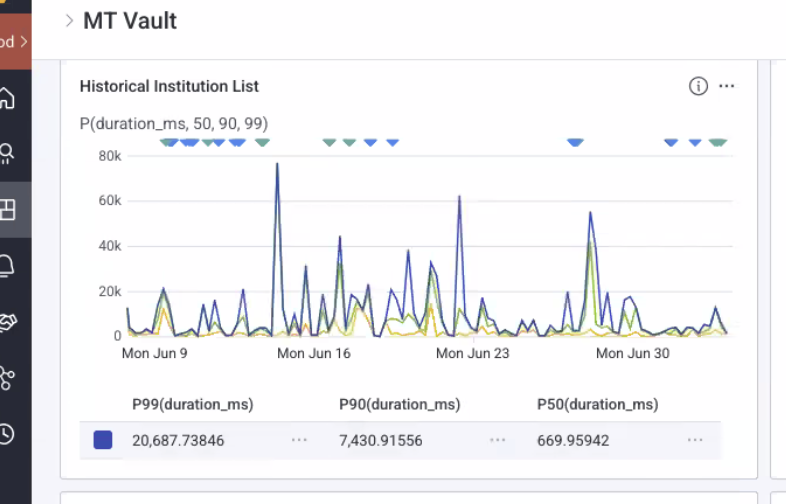Click the MT Vault board title

(x=130, y=20)
